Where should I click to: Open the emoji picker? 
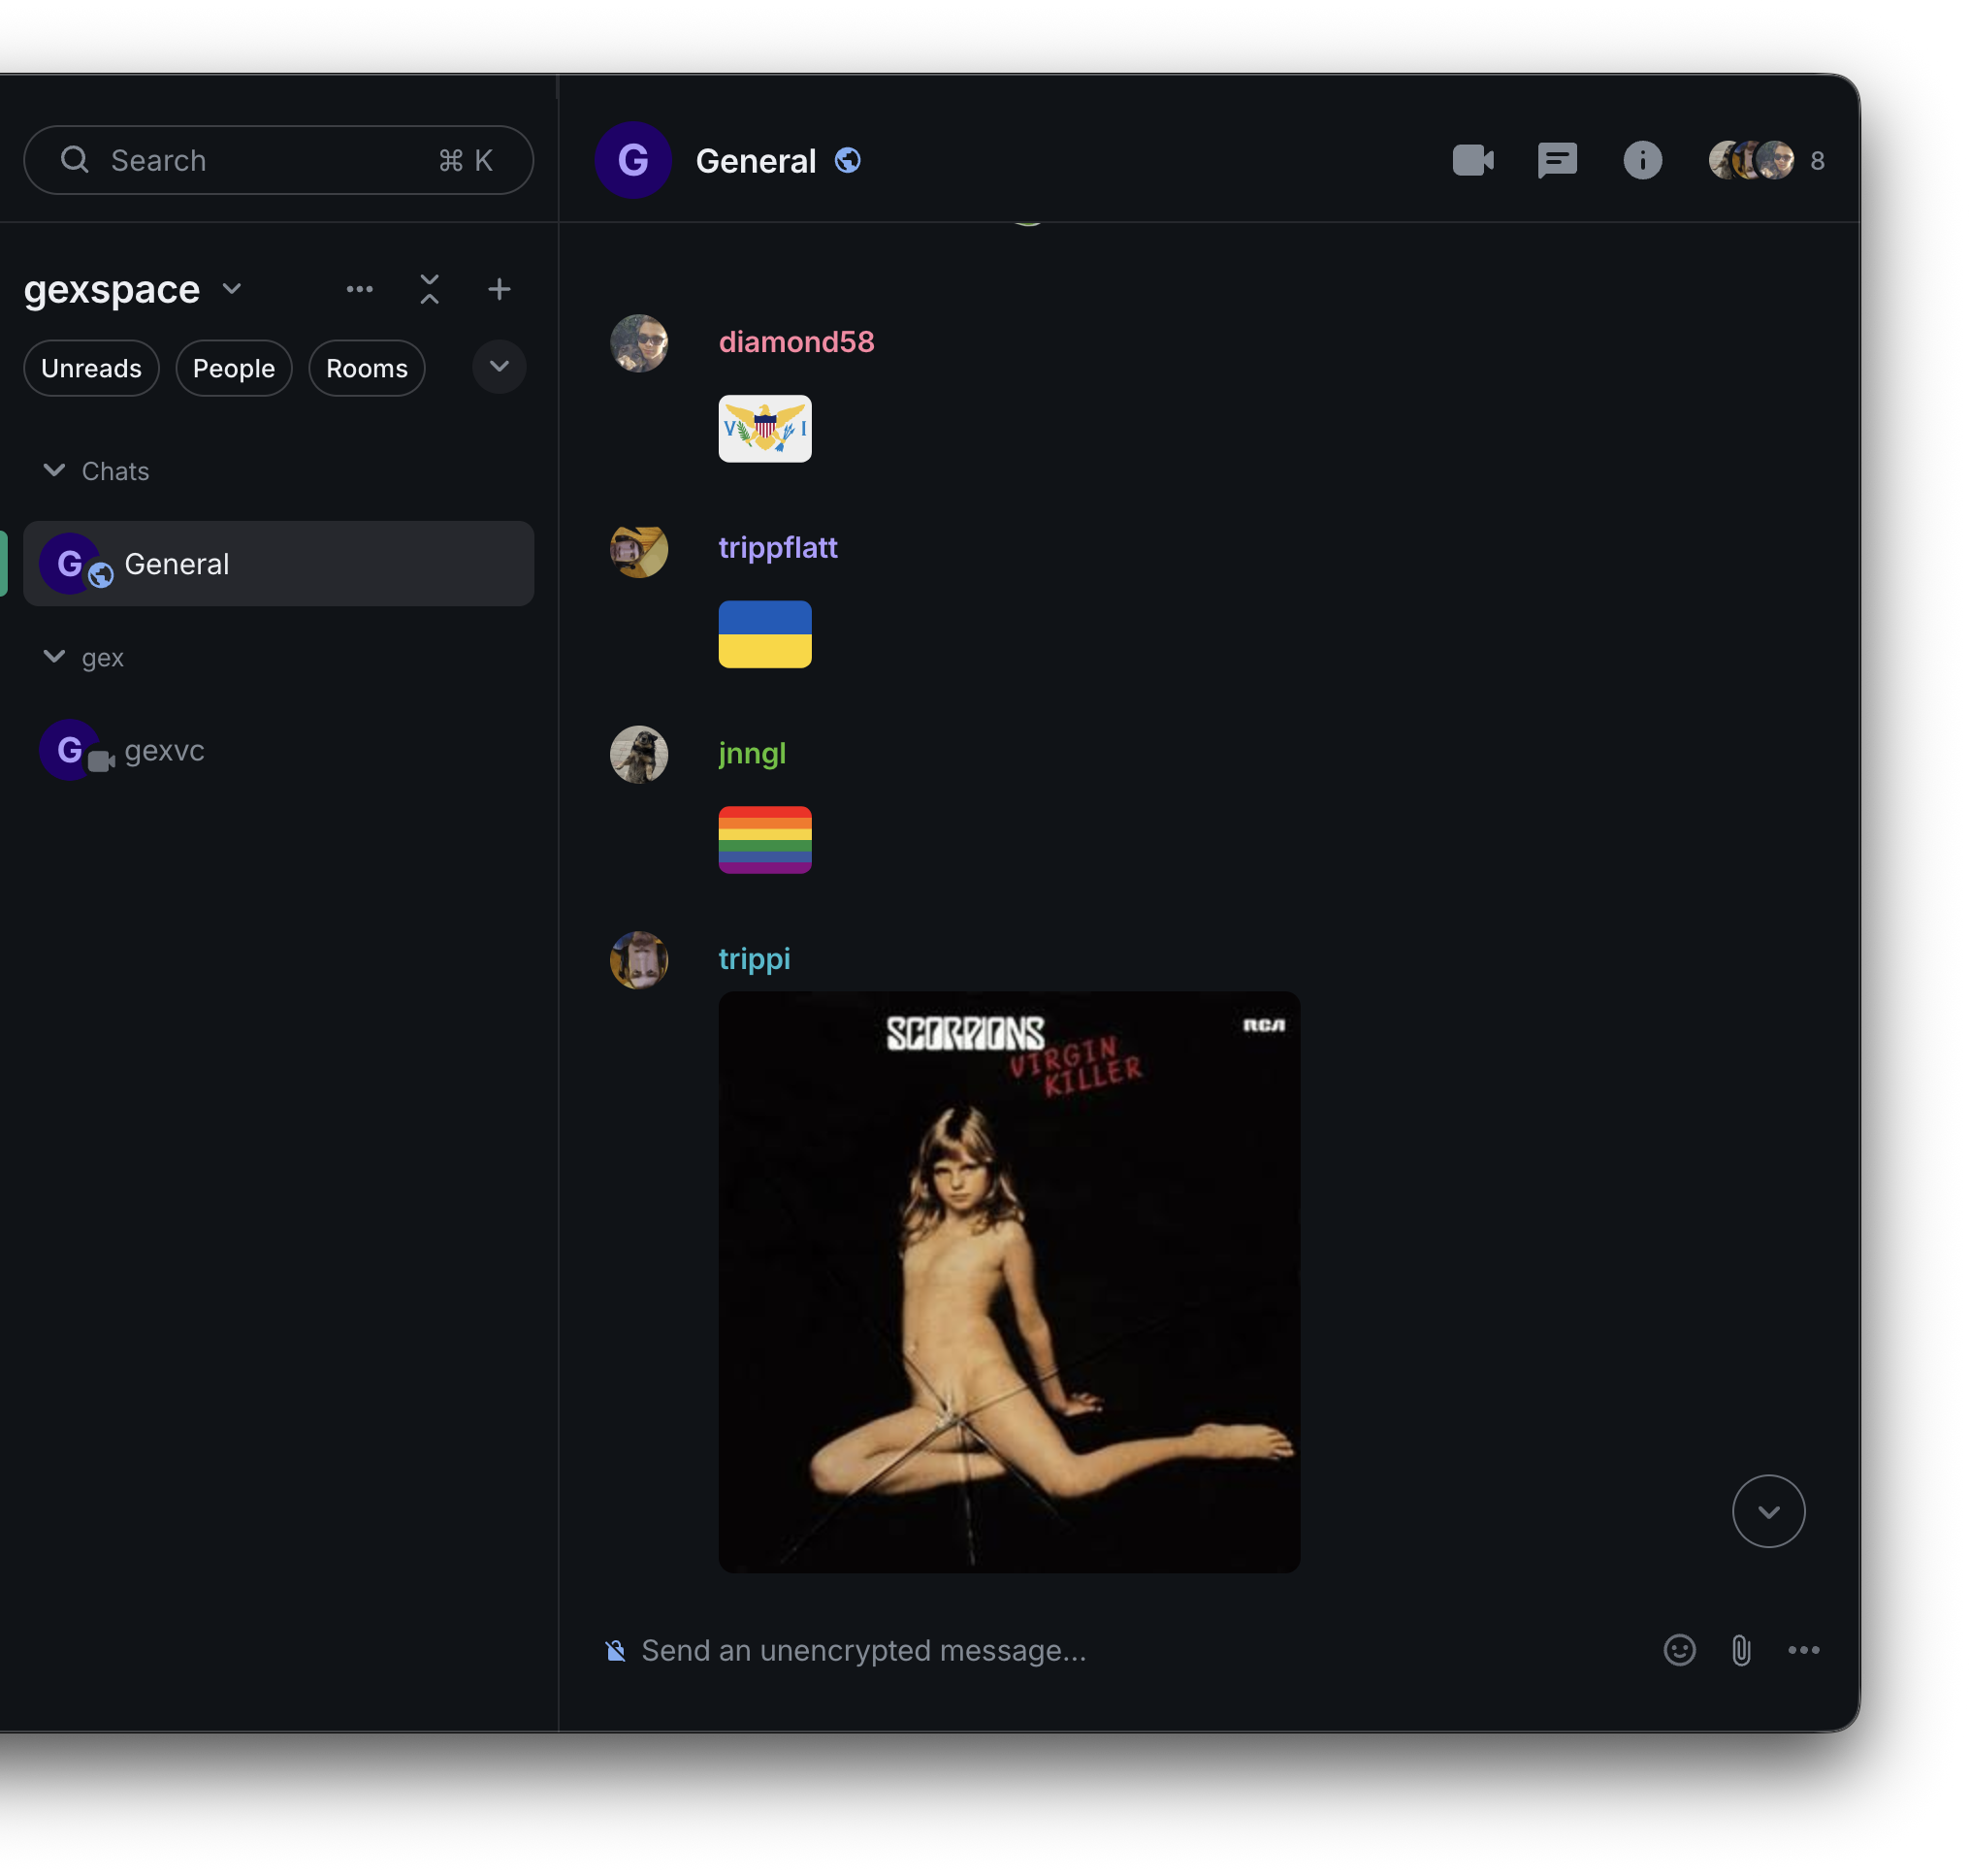pos(1678,1649)
